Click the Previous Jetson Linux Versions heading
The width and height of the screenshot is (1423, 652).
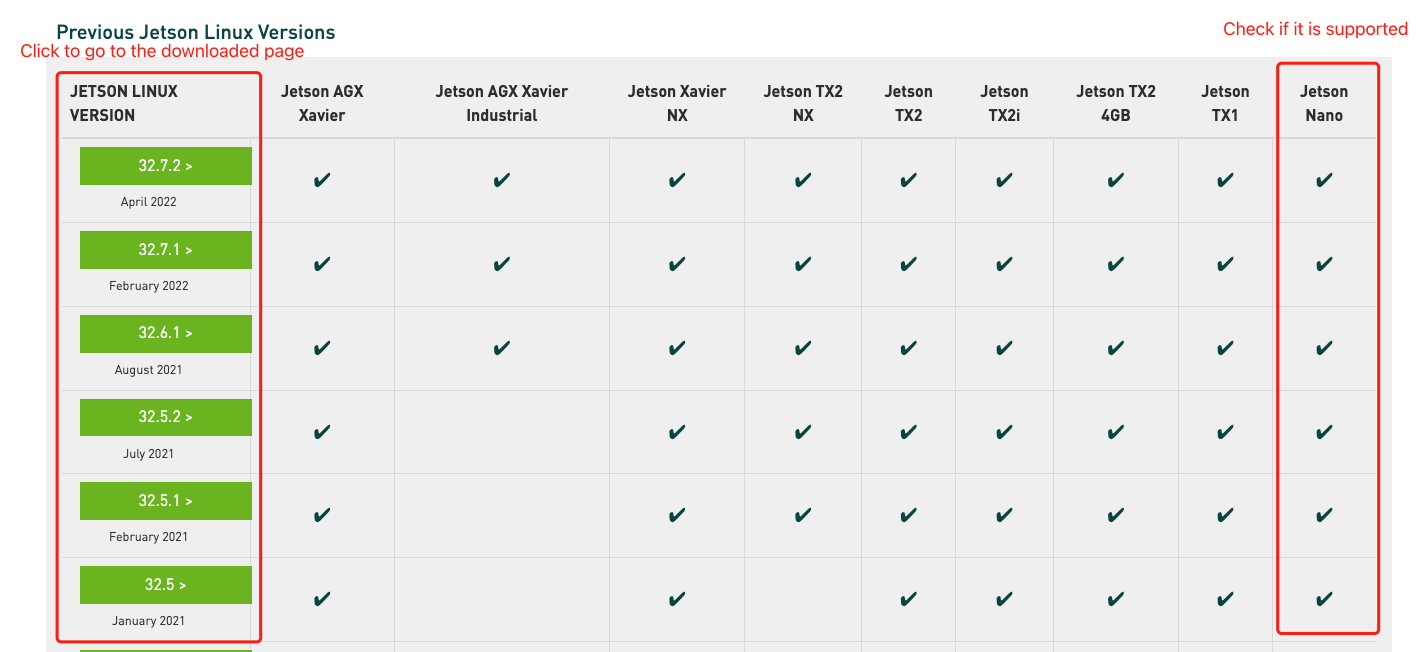196,32
